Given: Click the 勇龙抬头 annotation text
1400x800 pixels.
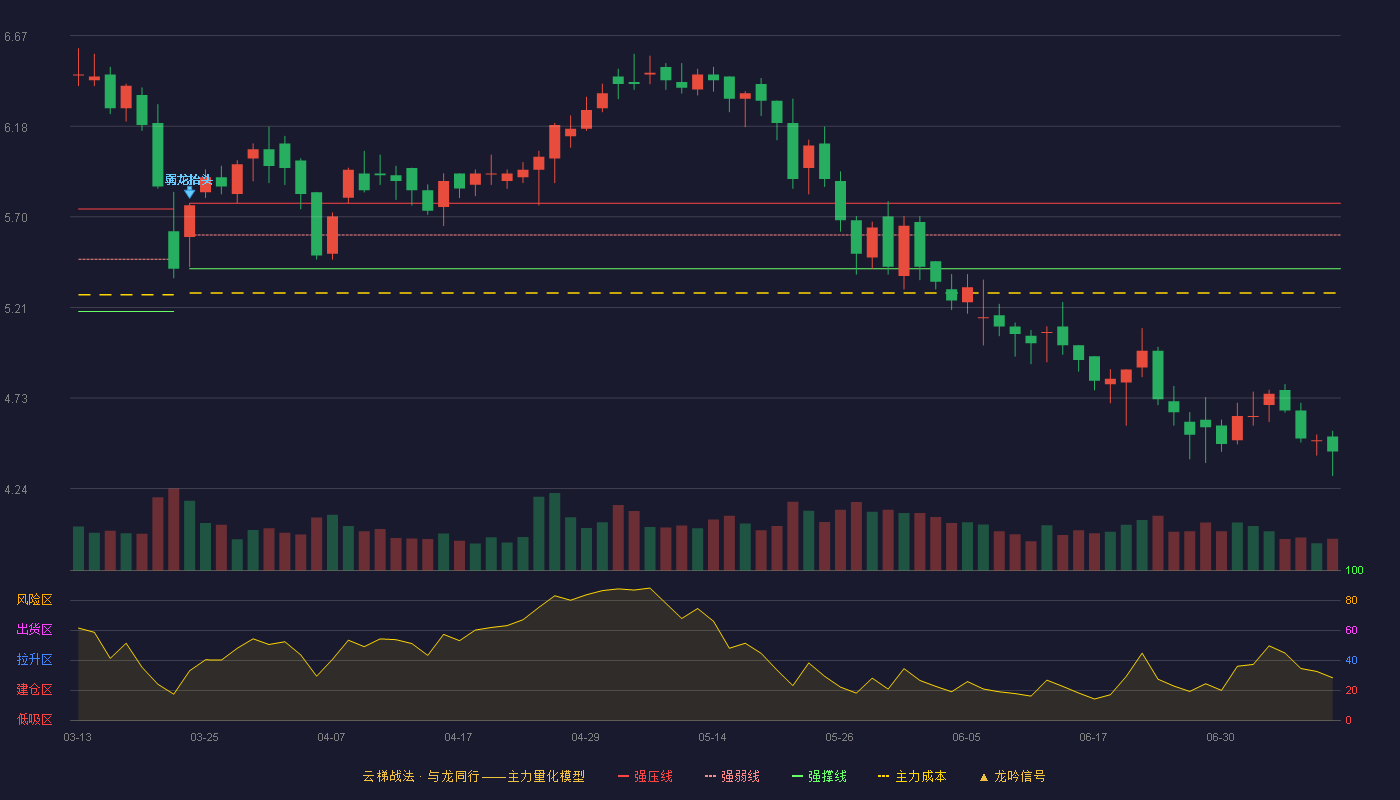Looking at the screenshot, I should pyautogui.click(x=188, y=179).
